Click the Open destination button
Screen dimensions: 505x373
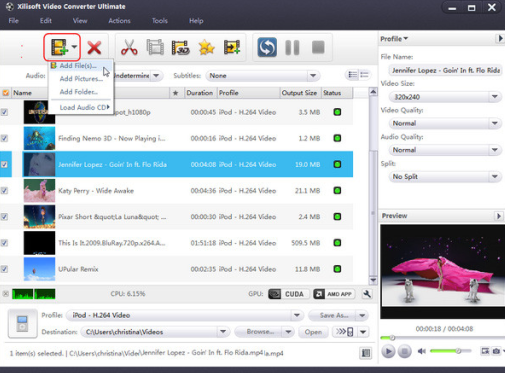click(x=313, y=332)
